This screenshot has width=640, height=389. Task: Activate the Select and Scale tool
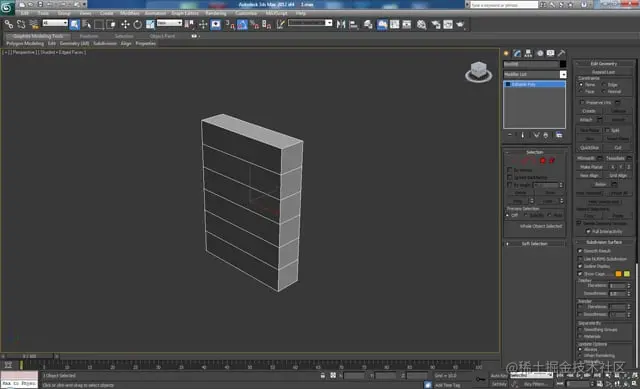pos(150,25)
